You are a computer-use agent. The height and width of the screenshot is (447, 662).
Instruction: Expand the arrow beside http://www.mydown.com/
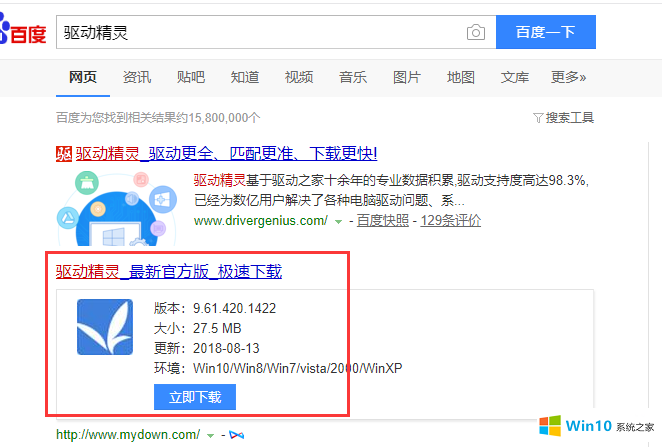(210, 435)
